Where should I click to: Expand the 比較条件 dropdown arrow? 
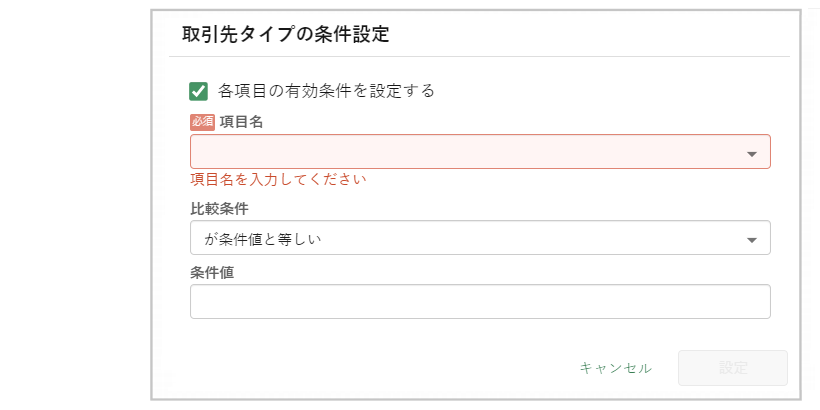click(x=752, y=240)
